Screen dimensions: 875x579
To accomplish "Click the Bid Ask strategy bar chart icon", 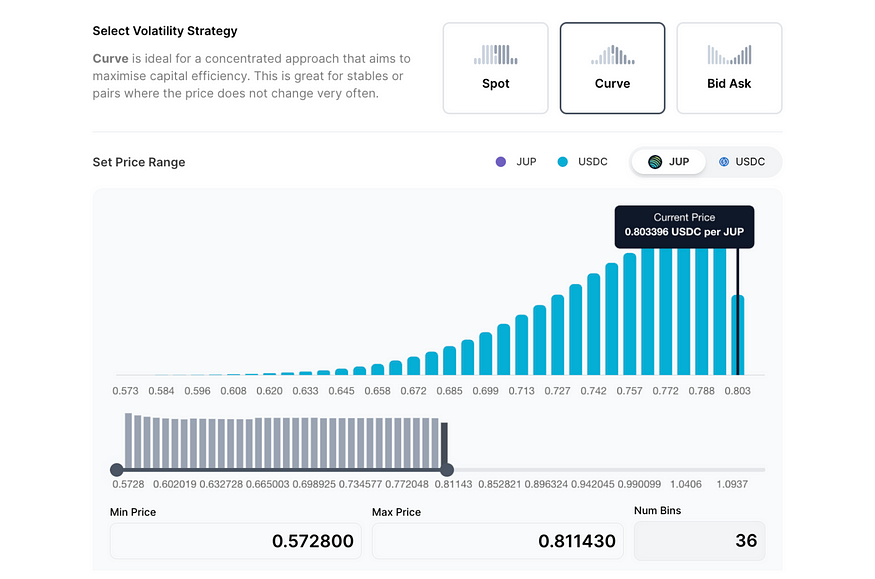I will [x=729, y=55].
